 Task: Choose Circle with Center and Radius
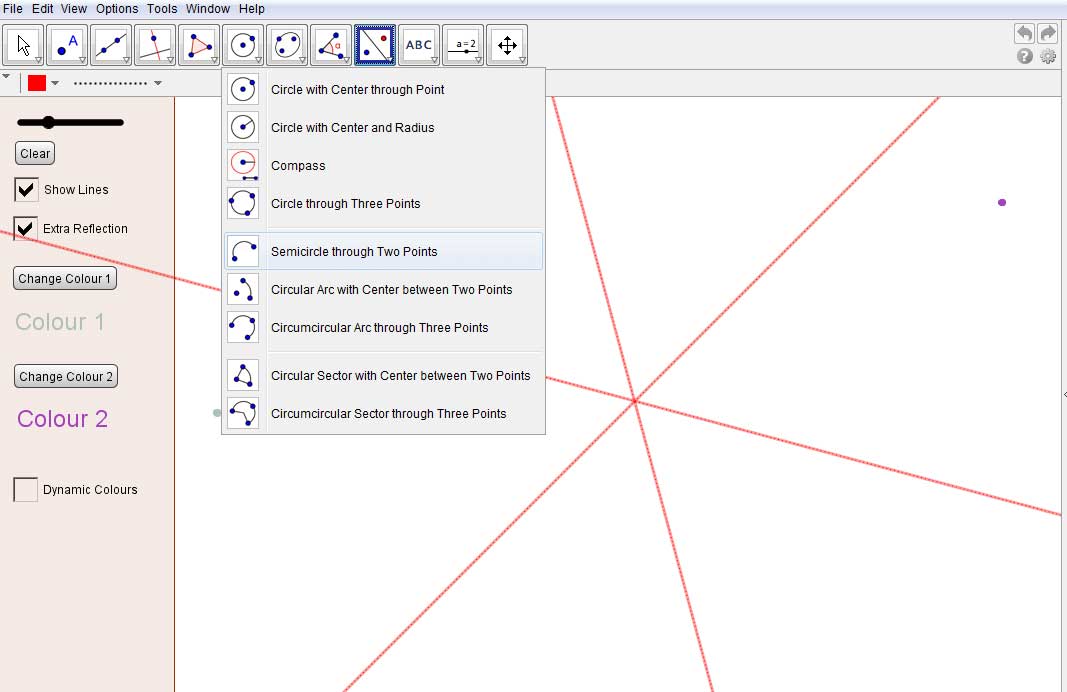pyautogui.click(x=352, y=127)
